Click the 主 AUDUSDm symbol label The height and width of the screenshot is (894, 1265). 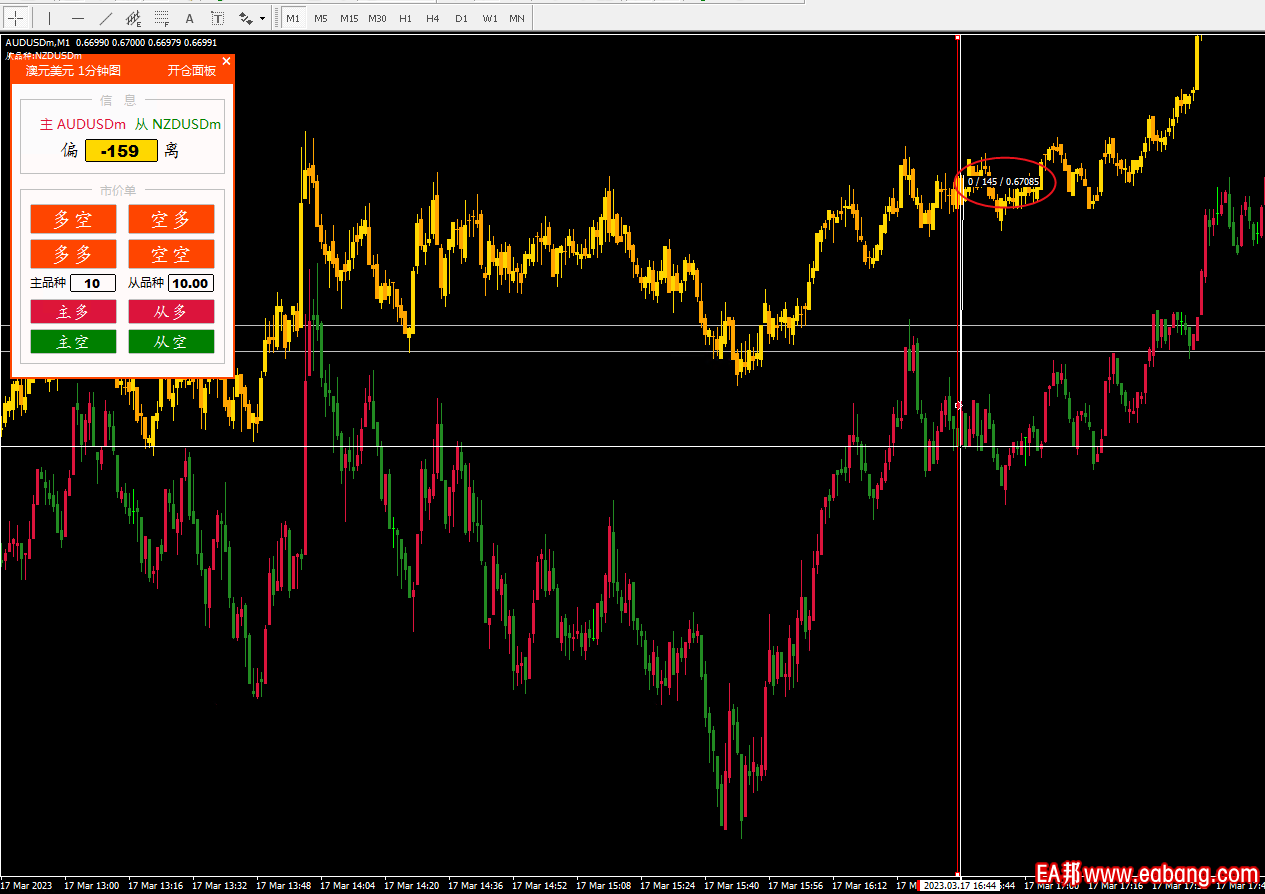(x=83, y=125)
